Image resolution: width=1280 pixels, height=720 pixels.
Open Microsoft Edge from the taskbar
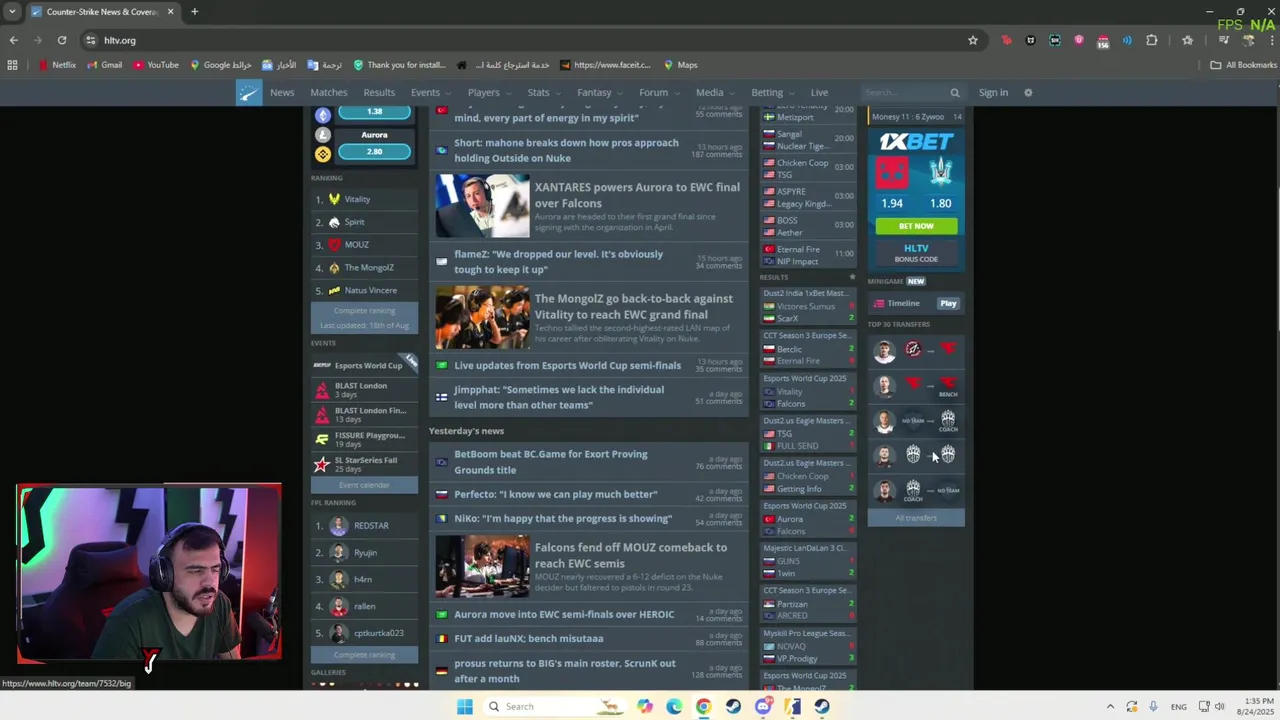(674, 707)
